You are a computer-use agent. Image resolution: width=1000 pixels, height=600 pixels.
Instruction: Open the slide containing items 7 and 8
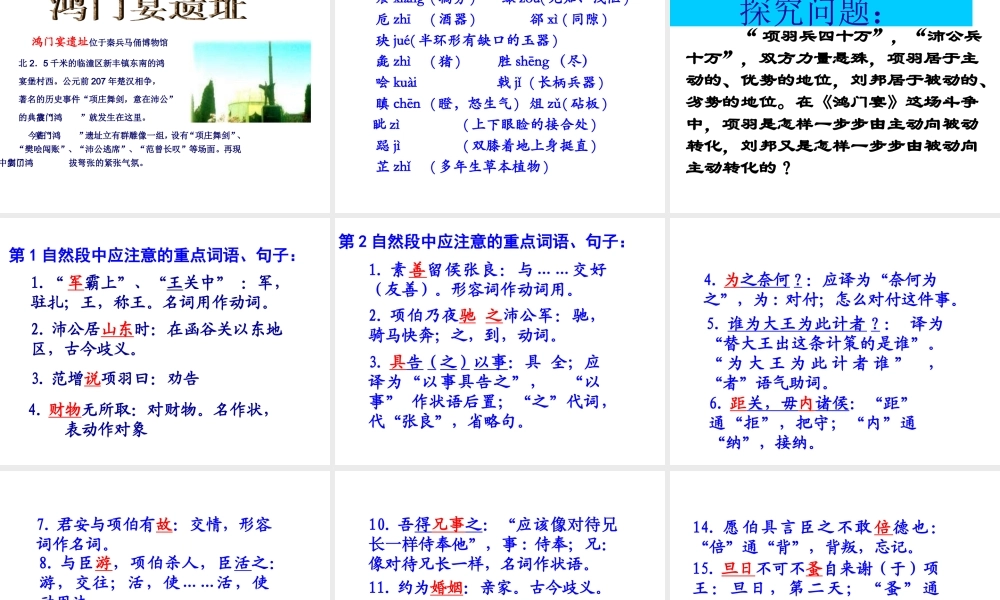(x=165, y=536)
